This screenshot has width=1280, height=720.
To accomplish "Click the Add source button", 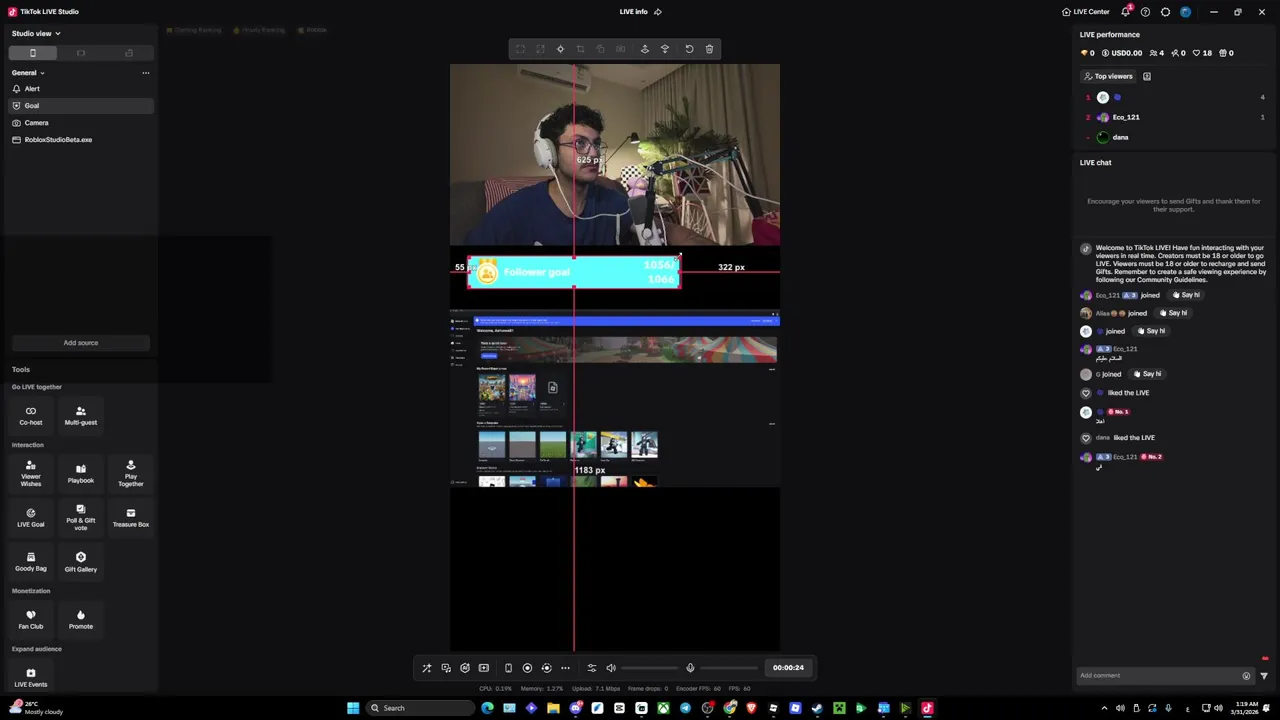I will coord(81,343).
